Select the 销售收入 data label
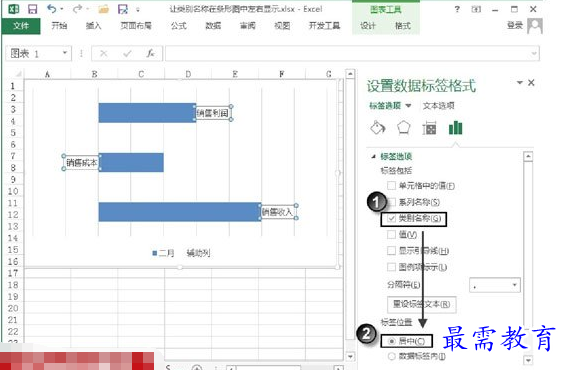 click(x=278, y=212)
